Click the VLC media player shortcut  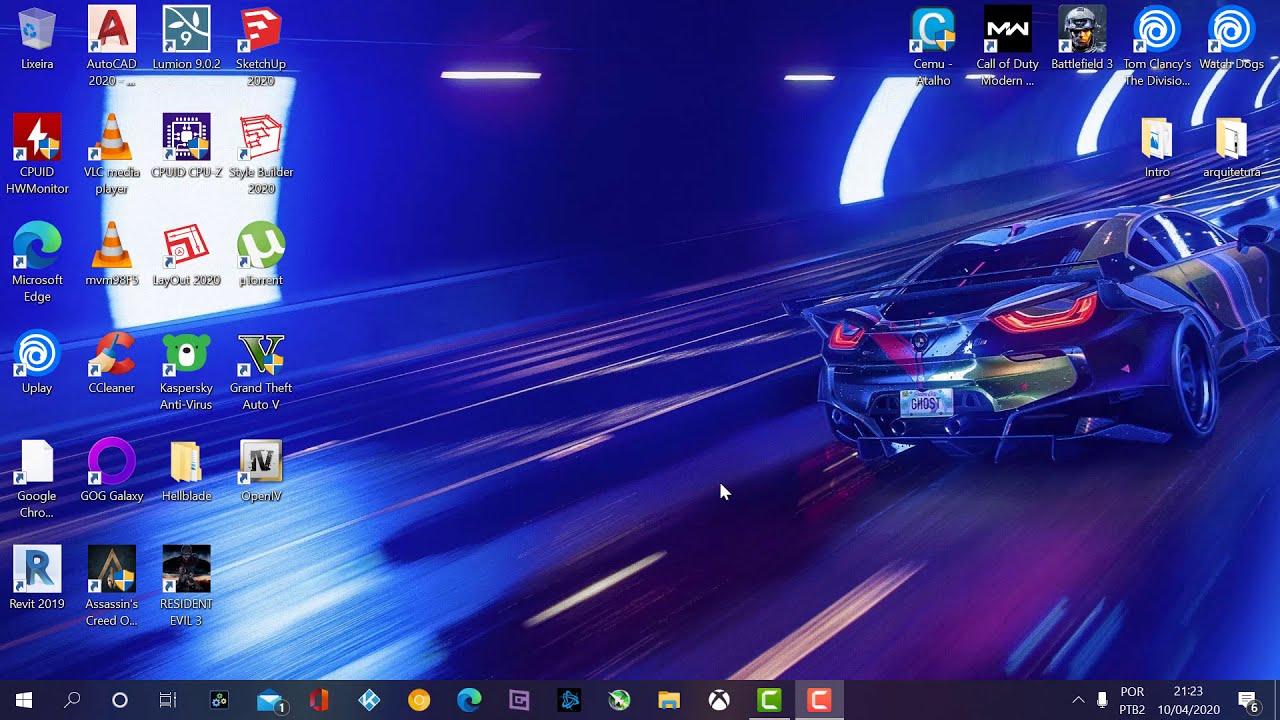(112, 154)
